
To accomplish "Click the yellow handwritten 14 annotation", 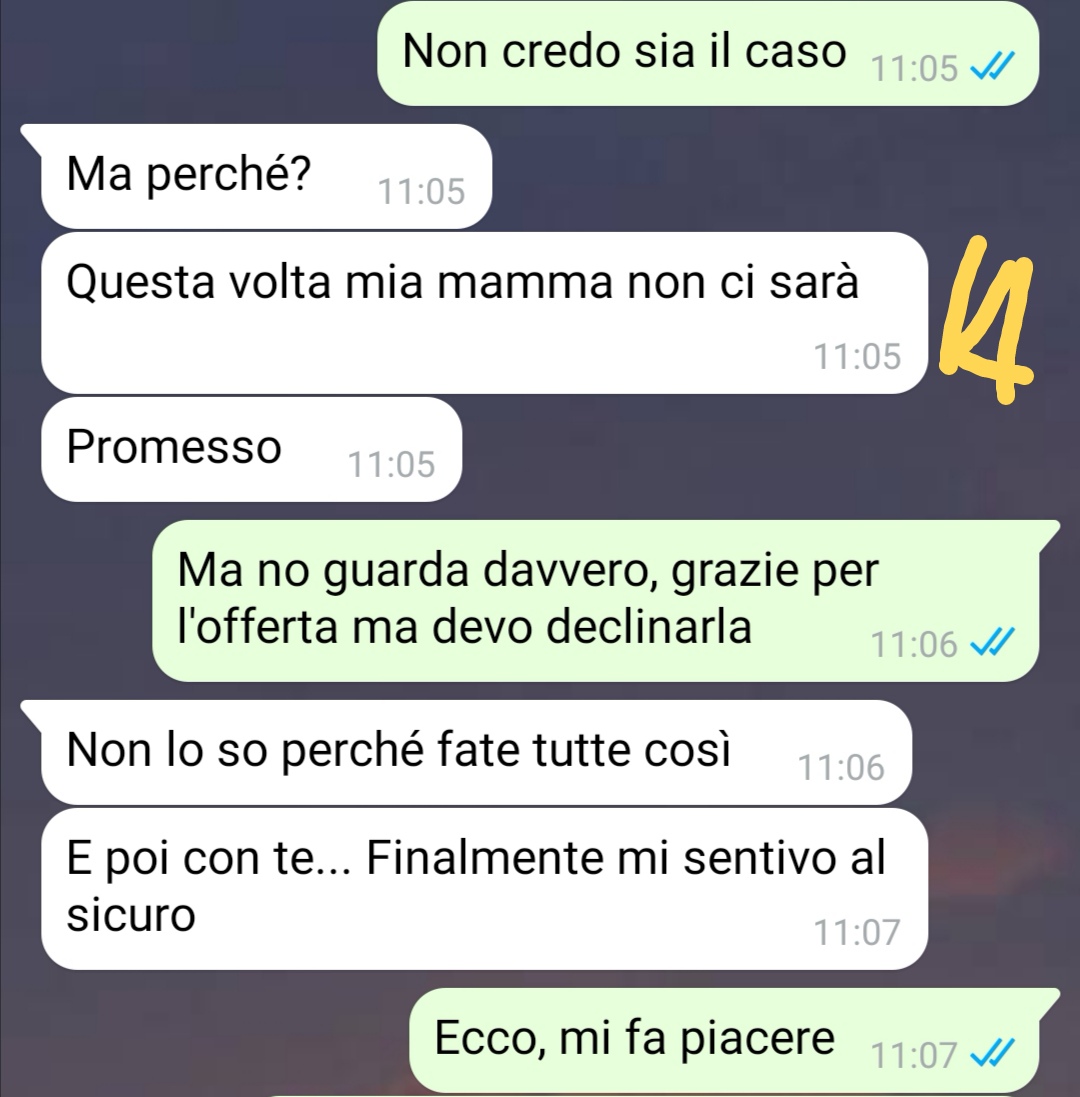I will (986, 319).
